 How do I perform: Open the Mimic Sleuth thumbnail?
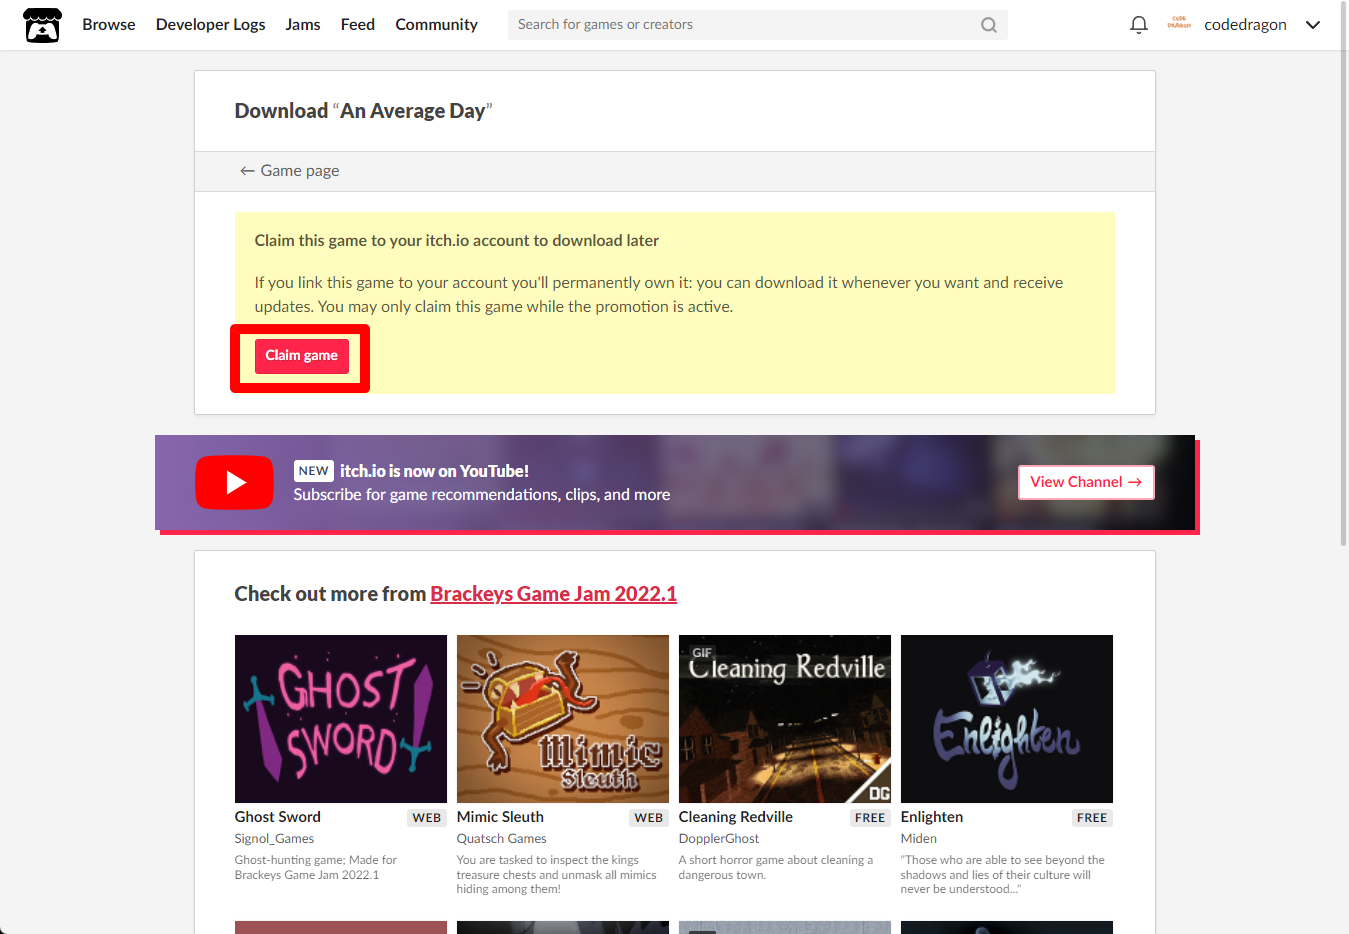(563, 719)
